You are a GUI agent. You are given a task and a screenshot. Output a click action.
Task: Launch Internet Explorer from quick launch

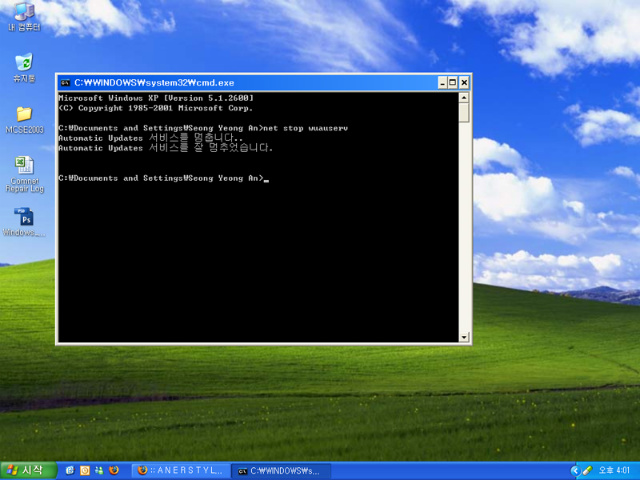click(70, 470)
